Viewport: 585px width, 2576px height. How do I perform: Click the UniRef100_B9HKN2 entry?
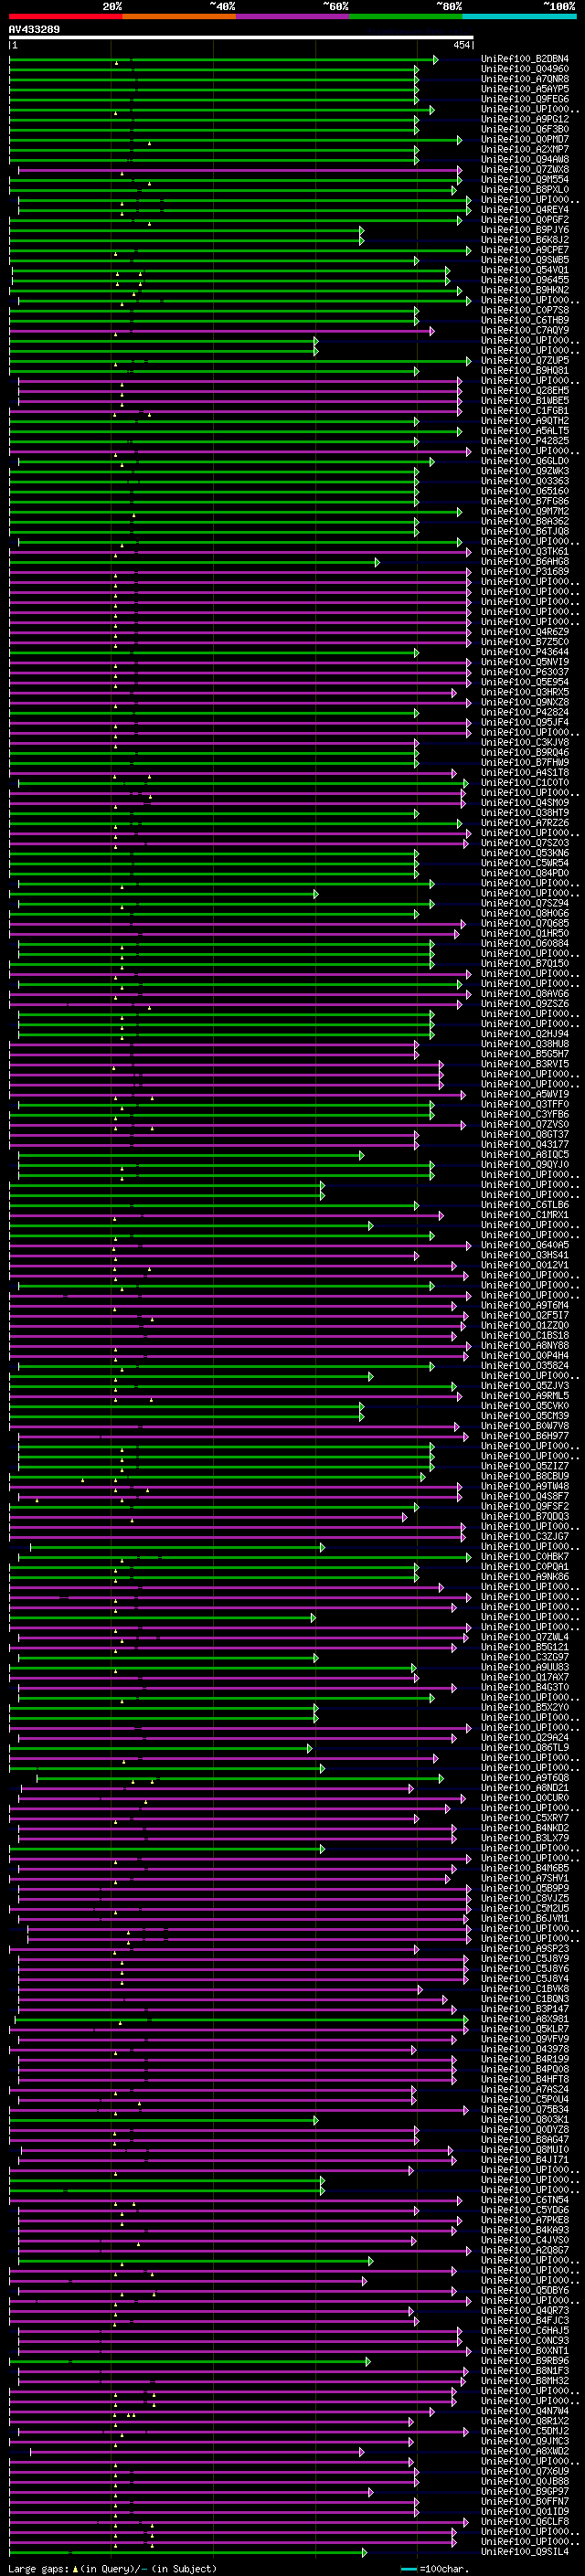(525, 290)
